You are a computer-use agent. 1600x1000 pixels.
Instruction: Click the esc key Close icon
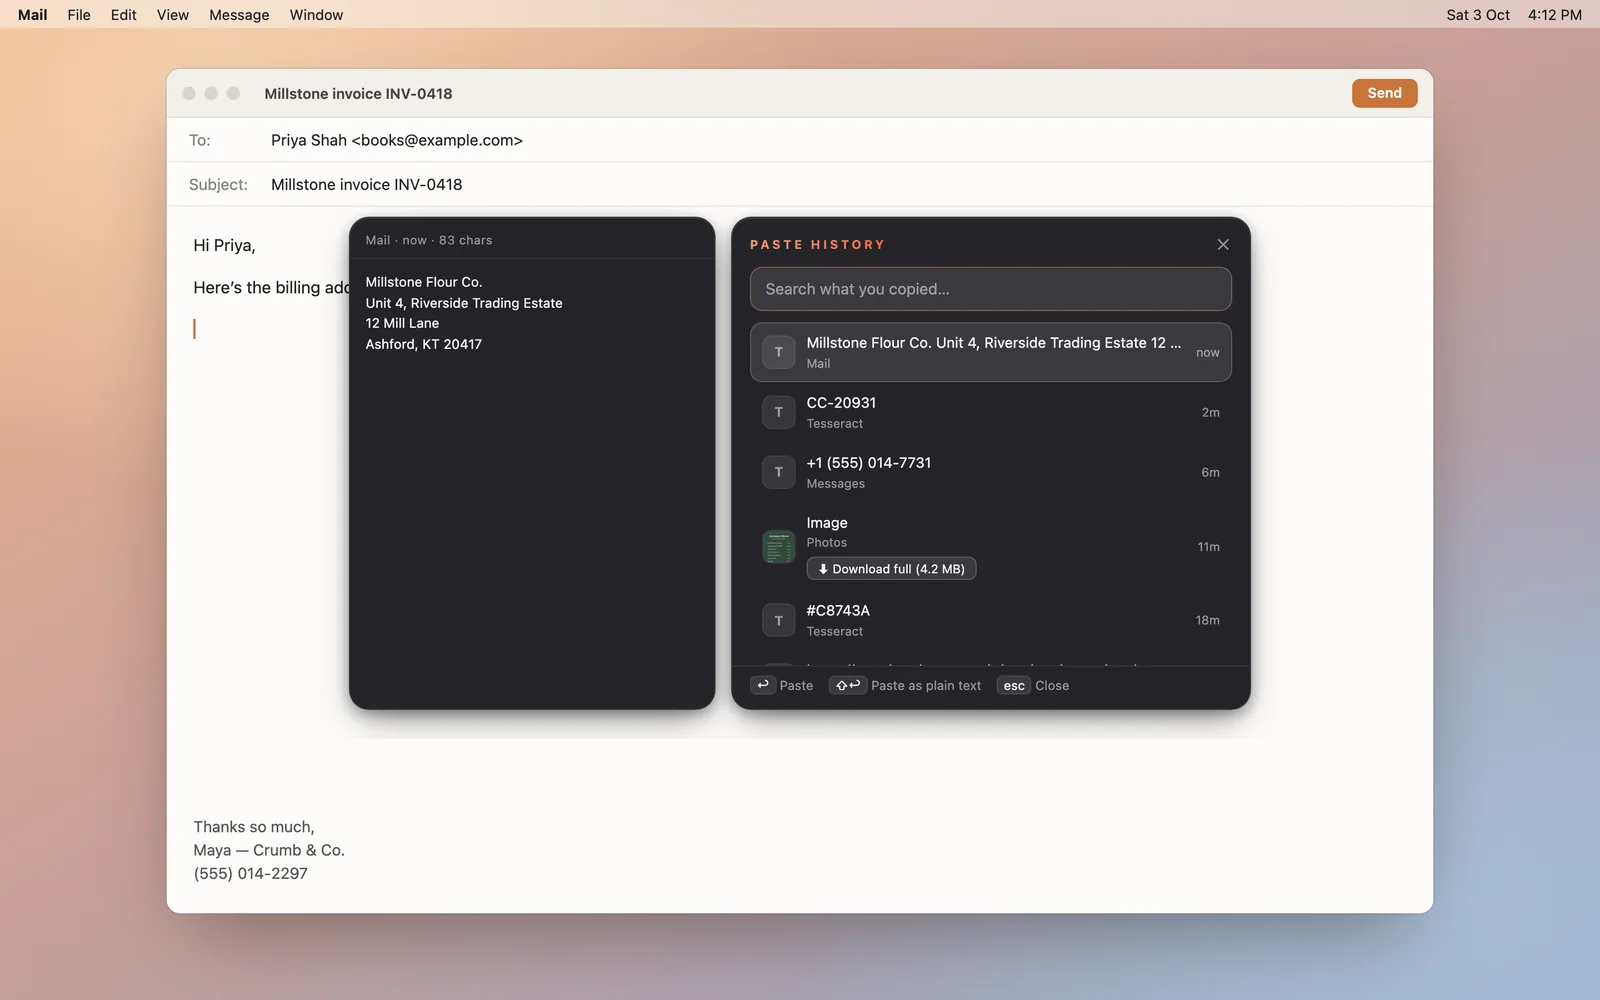pos(1014,685)
